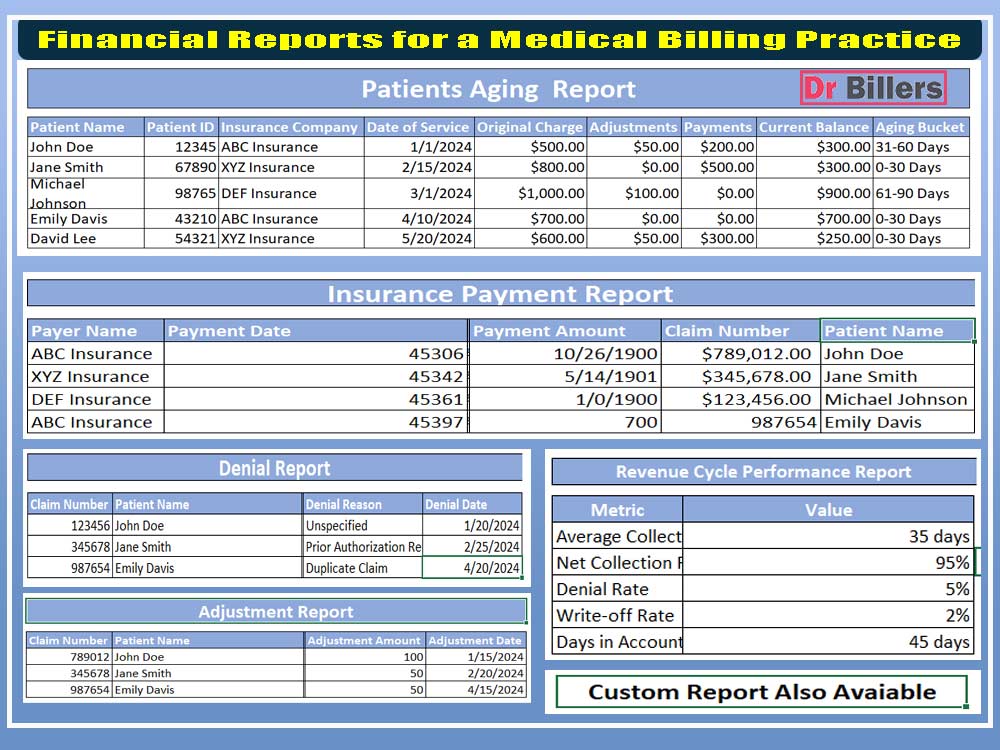Click adjustment amount 100
The height and width of the screenshot is (750, 1000).
364,657
